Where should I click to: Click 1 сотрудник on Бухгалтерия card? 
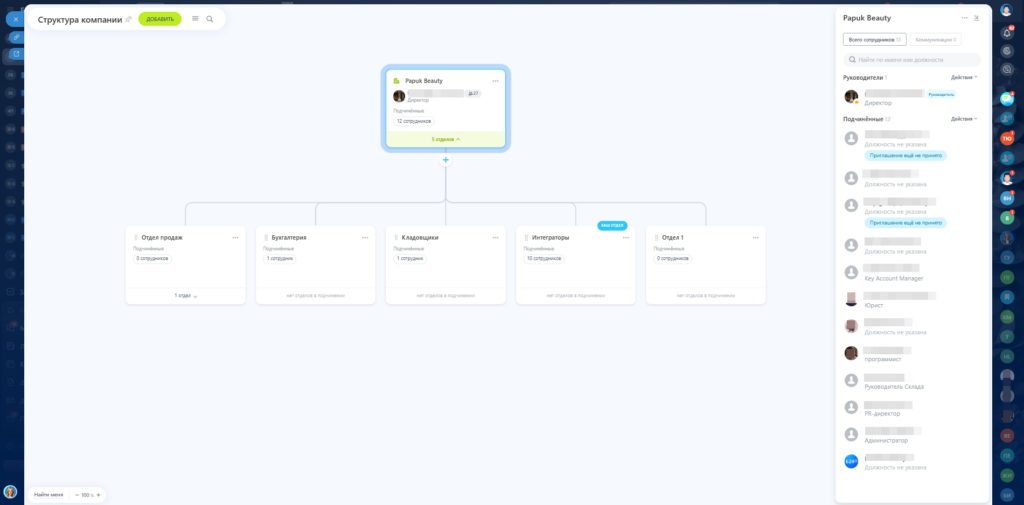pyautogui.click(x=280, y=259)
